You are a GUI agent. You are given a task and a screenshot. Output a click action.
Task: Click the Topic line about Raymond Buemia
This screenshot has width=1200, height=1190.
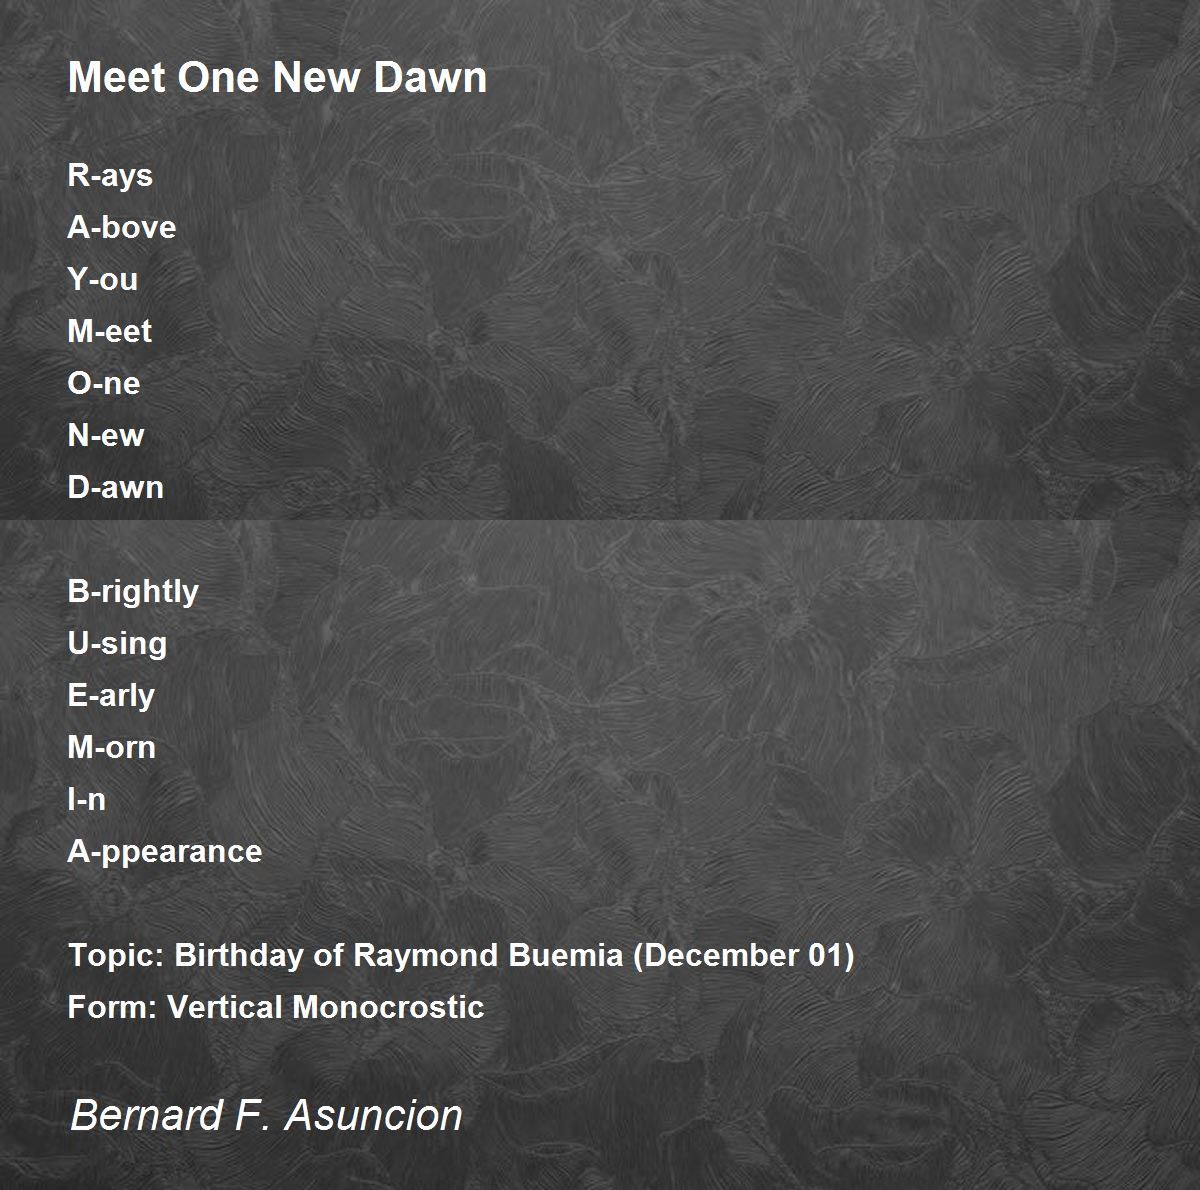461,956
